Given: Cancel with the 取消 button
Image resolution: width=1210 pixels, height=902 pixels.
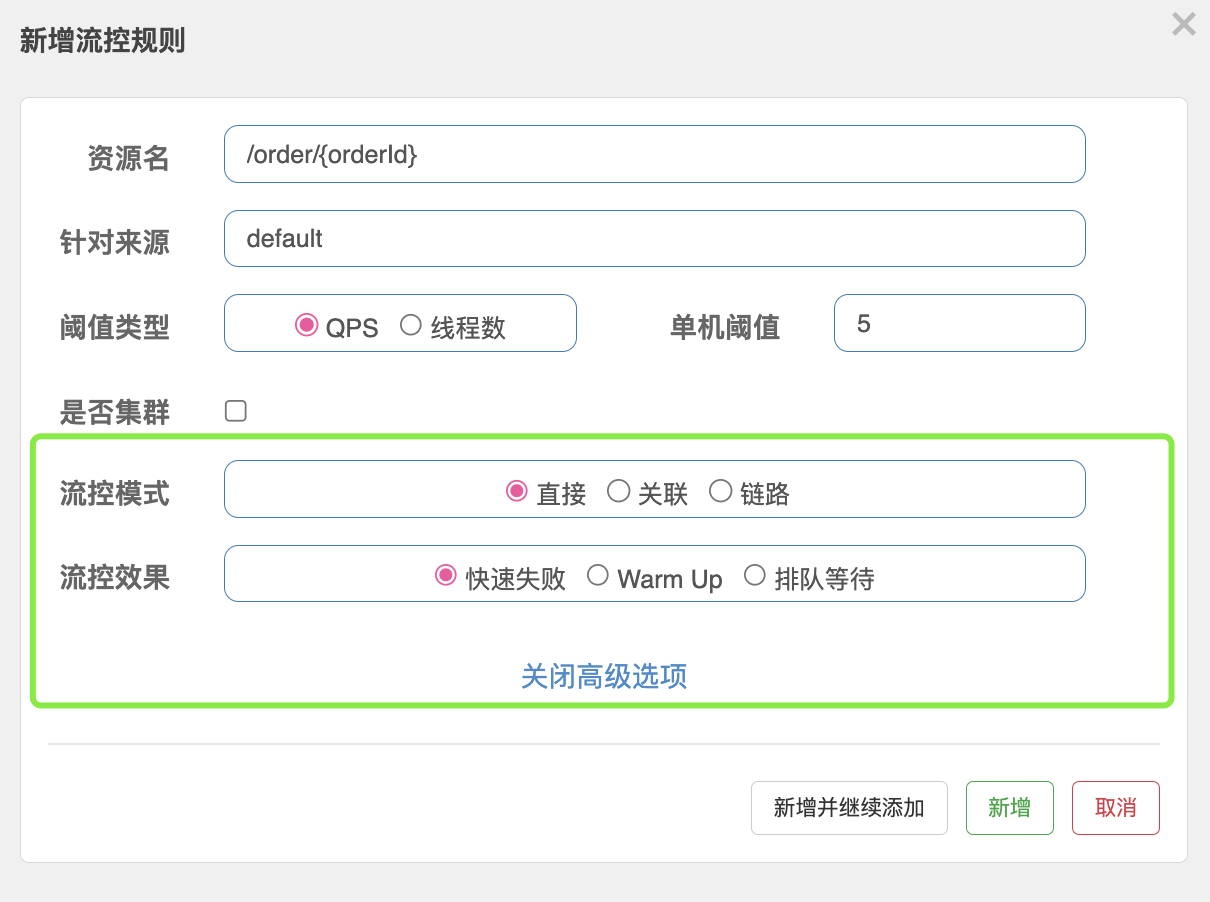Looking at the screenshot, I should click(x=1116, y=808).
